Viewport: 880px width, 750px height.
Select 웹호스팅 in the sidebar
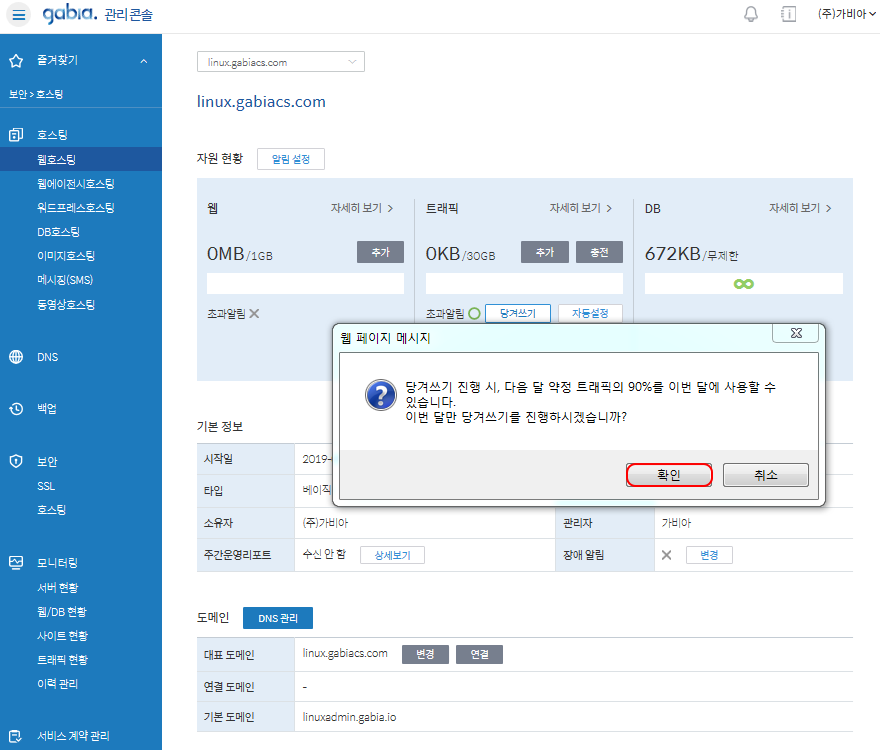point(81,159)
